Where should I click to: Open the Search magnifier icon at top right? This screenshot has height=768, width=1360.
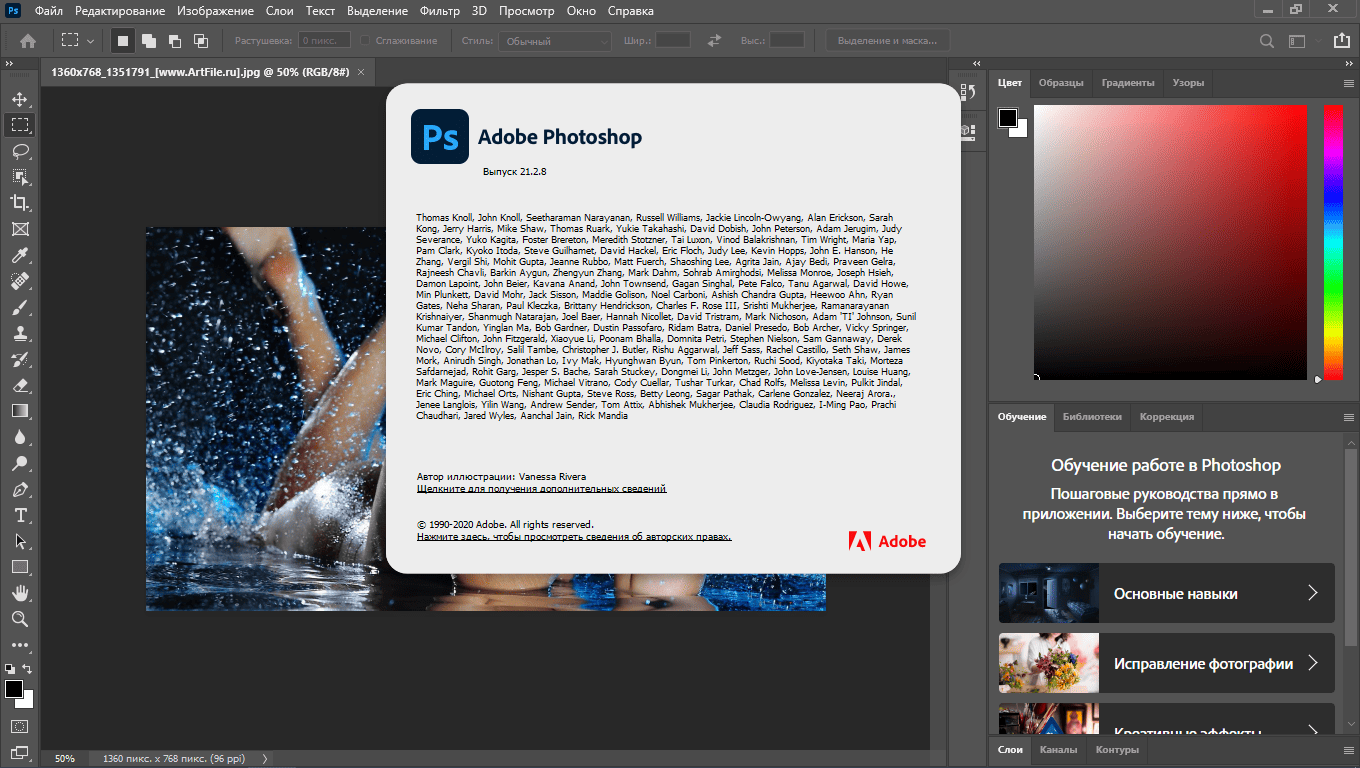pos(1267,41)
